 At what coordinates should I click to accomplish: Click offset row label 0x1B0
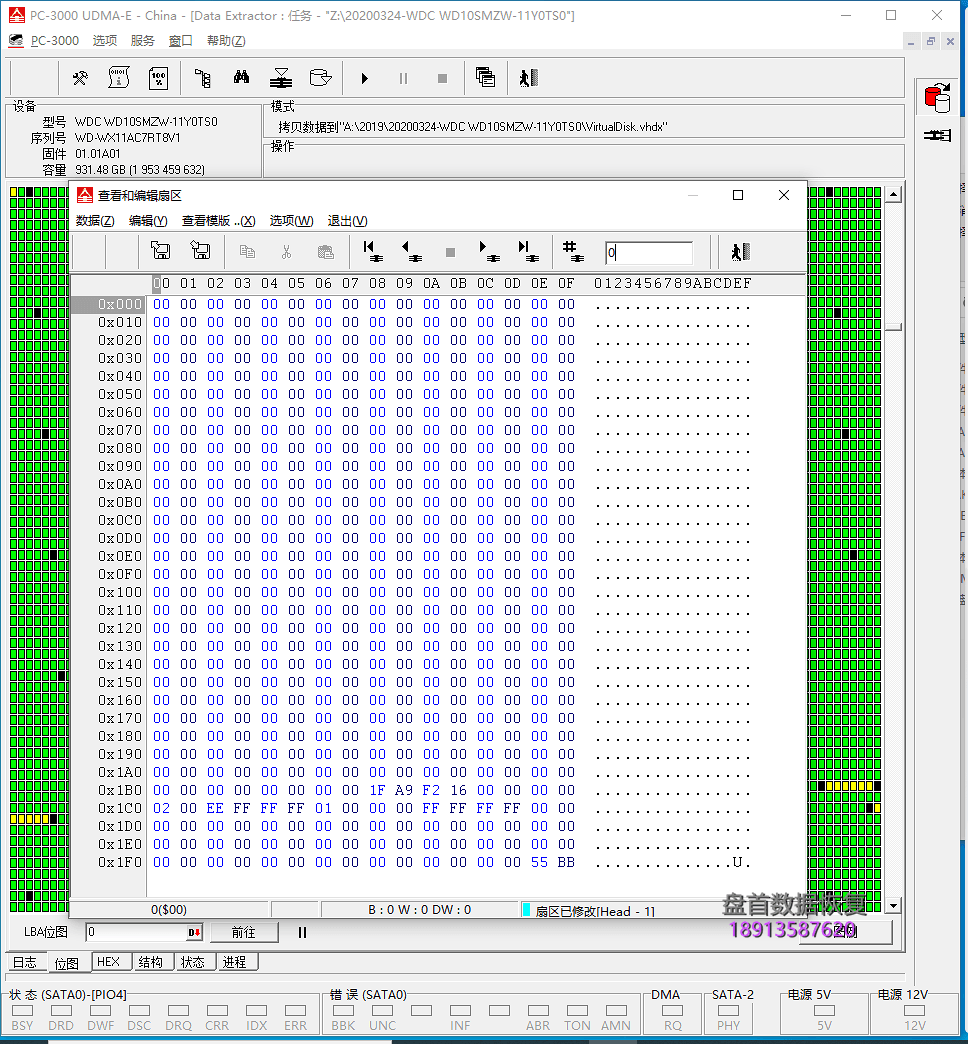click(x=120, y=790)
